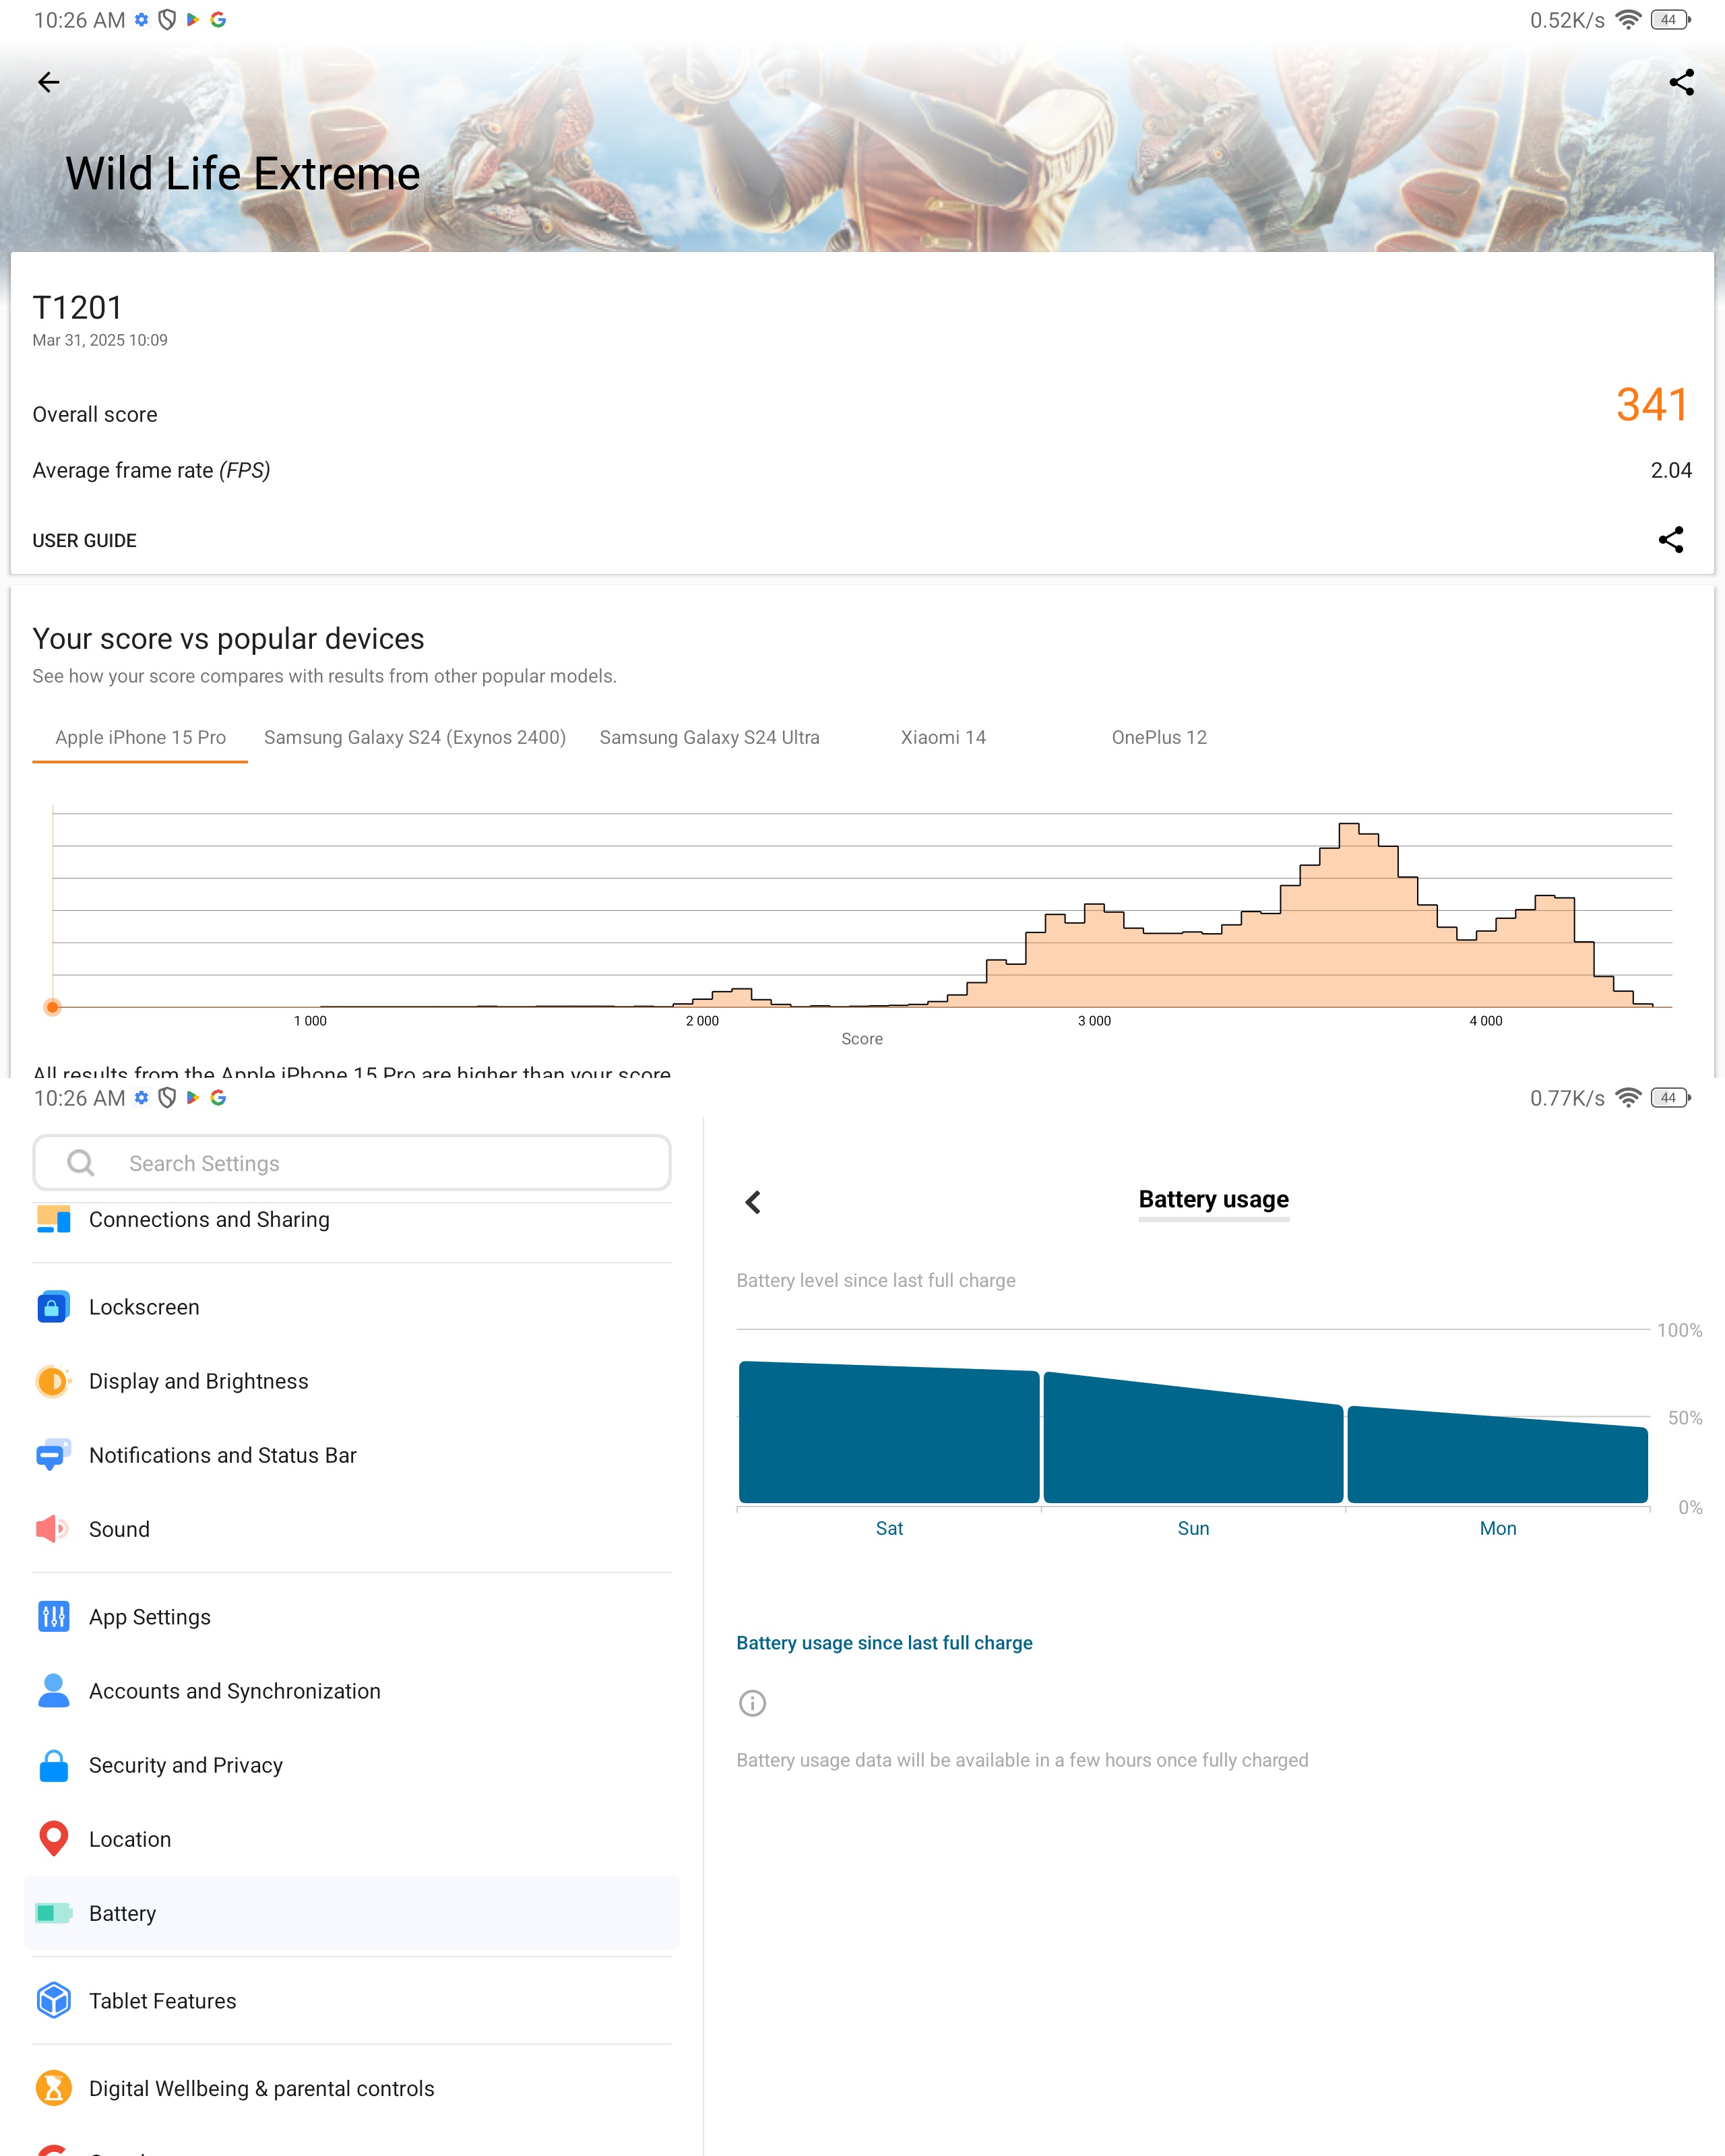Tap the Security and Privacy lock icon
The image size is (1725, 2156).
tap(53, 1765)
